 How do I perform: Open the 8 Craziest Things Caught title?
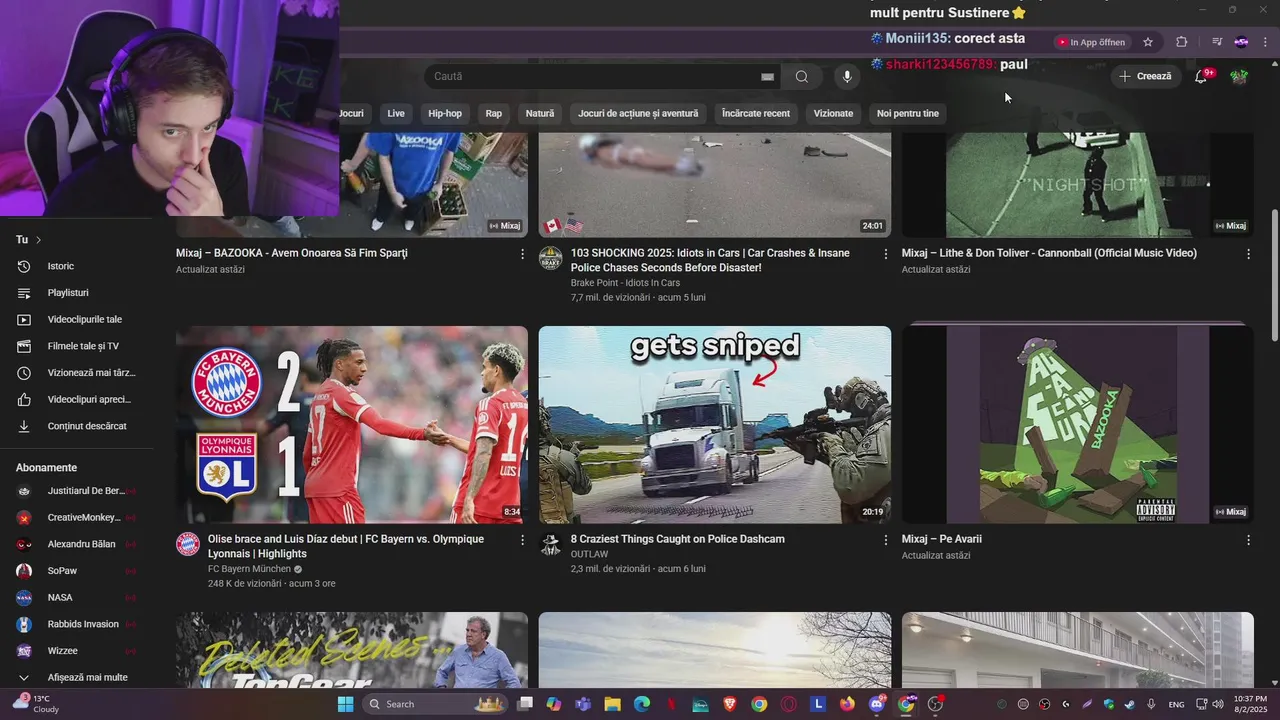(x=678, y=539)
